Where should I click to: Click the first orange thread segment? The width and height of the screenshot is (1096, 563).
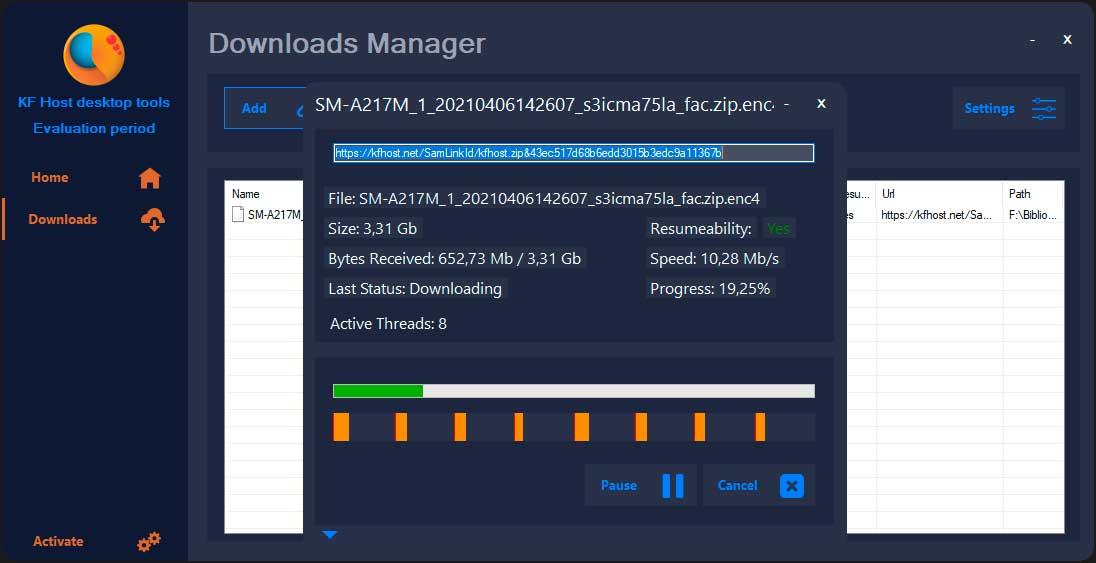tap(341, 427)
